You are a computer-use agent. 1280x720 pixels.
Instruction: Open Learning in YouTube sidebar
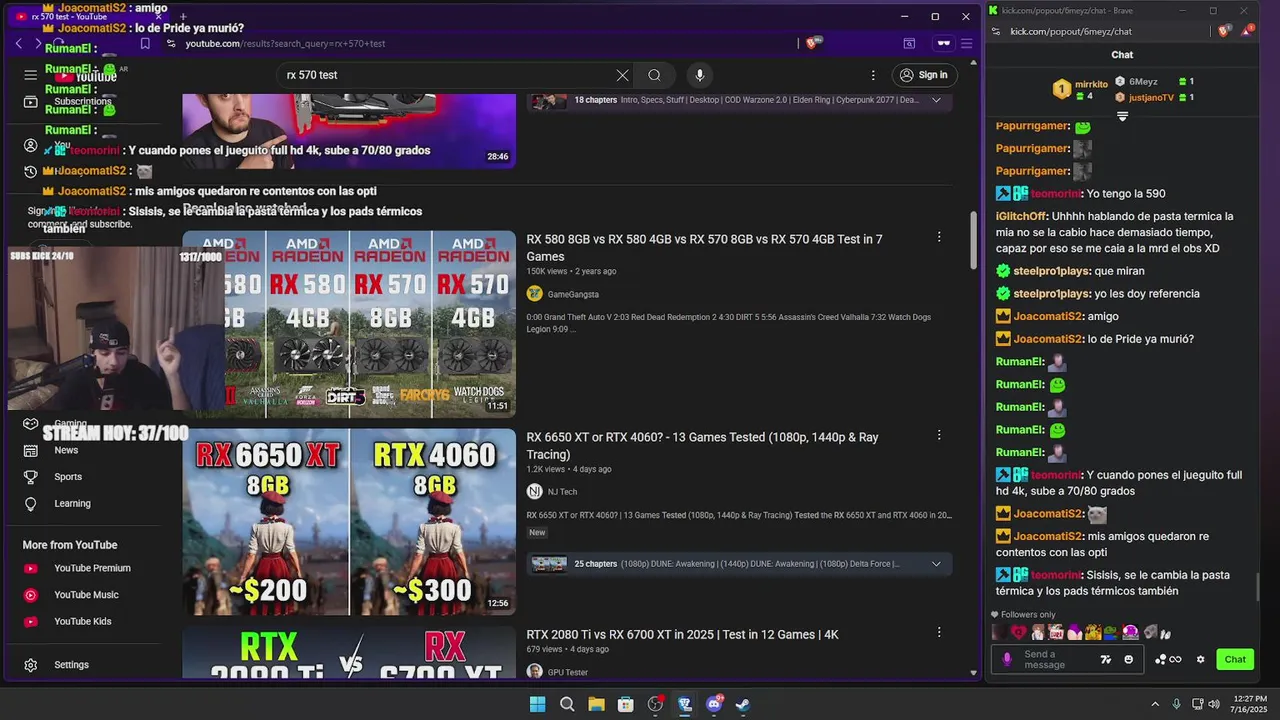pos(72,504)
